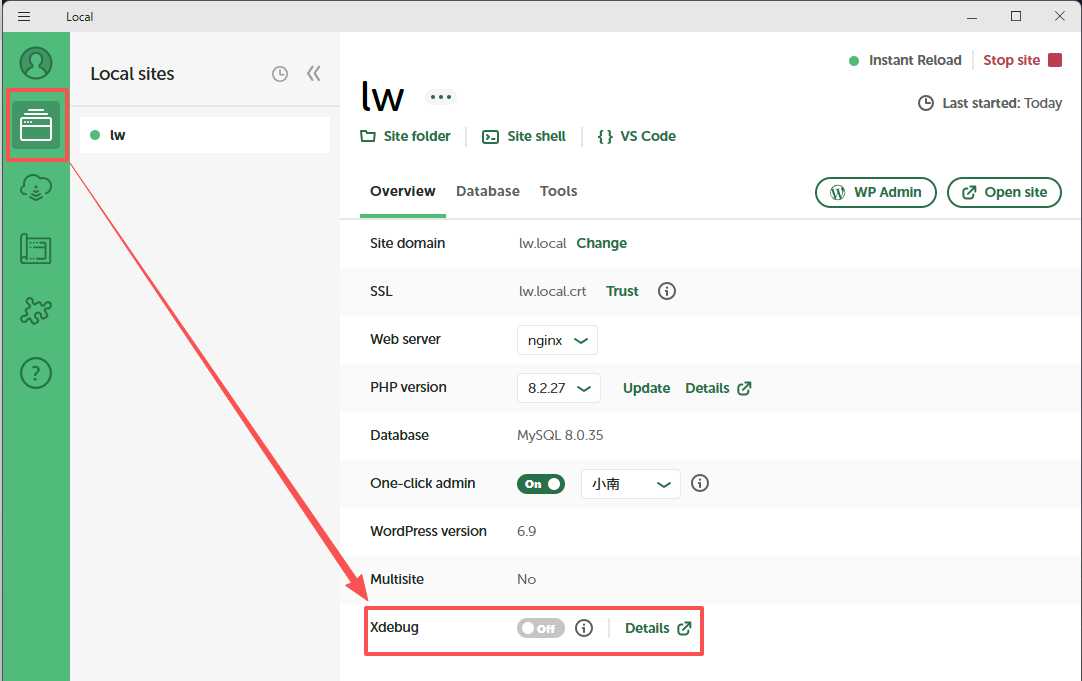
Task: Click the recent sites clock icon
Action: (x=280, y=74)
